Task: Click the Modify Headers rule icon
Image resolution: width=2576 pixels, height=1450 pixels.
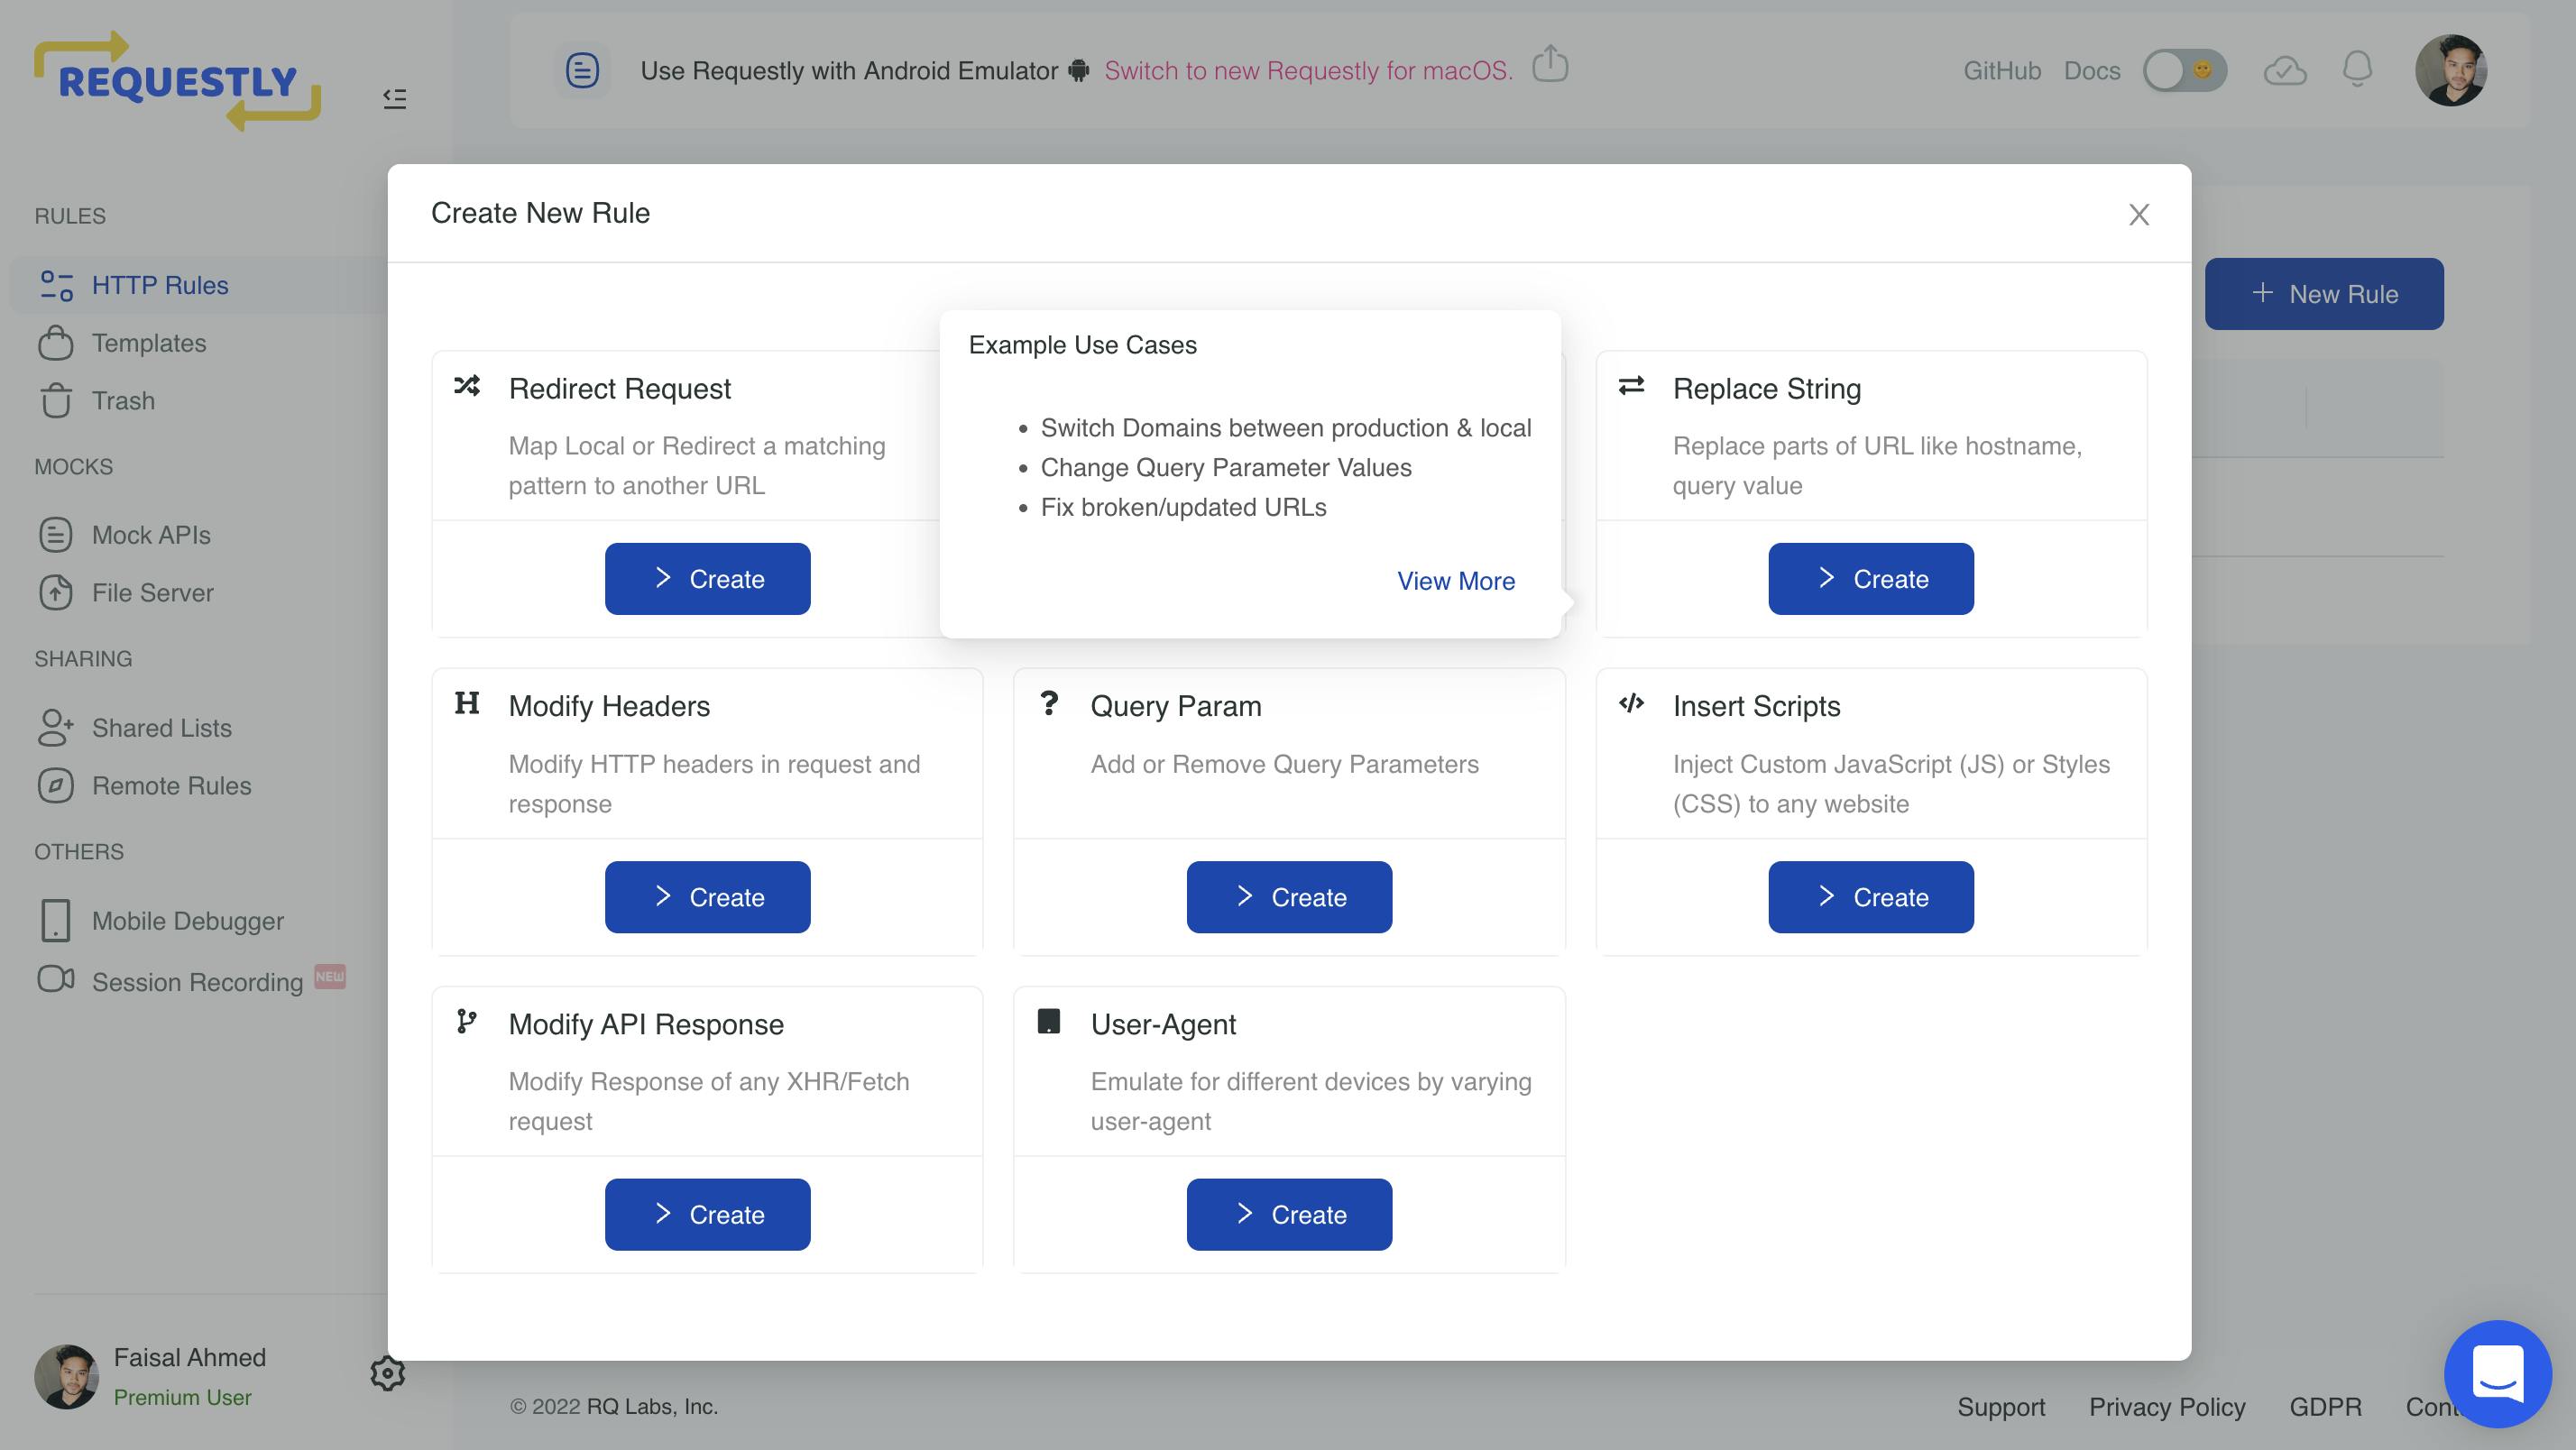Action: [467, 701]
